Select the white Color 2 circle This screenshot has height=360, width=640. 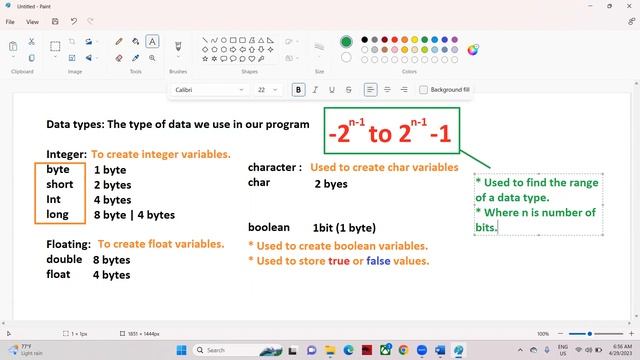pyautogui.click(x=346, y=58)
